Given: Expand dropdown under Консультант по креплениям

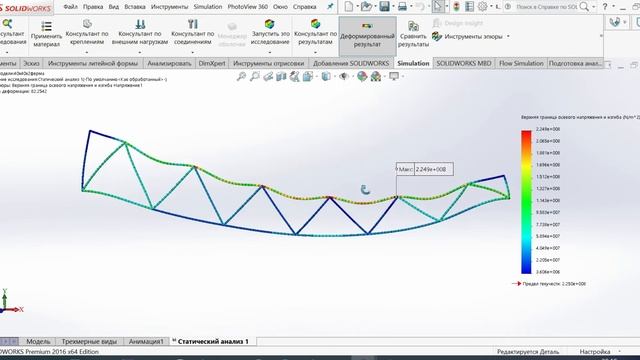Looking at the screenshot, I should (87, 52).
